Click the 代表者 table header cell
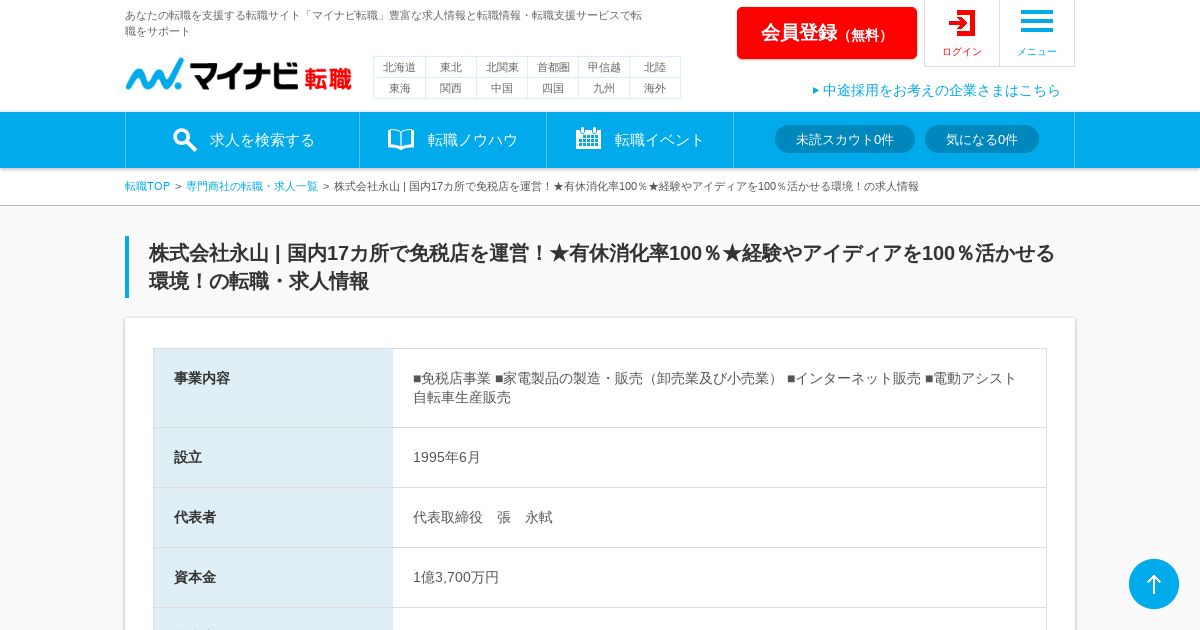This screenshot has height=630, width=1200. click(273, 518)
